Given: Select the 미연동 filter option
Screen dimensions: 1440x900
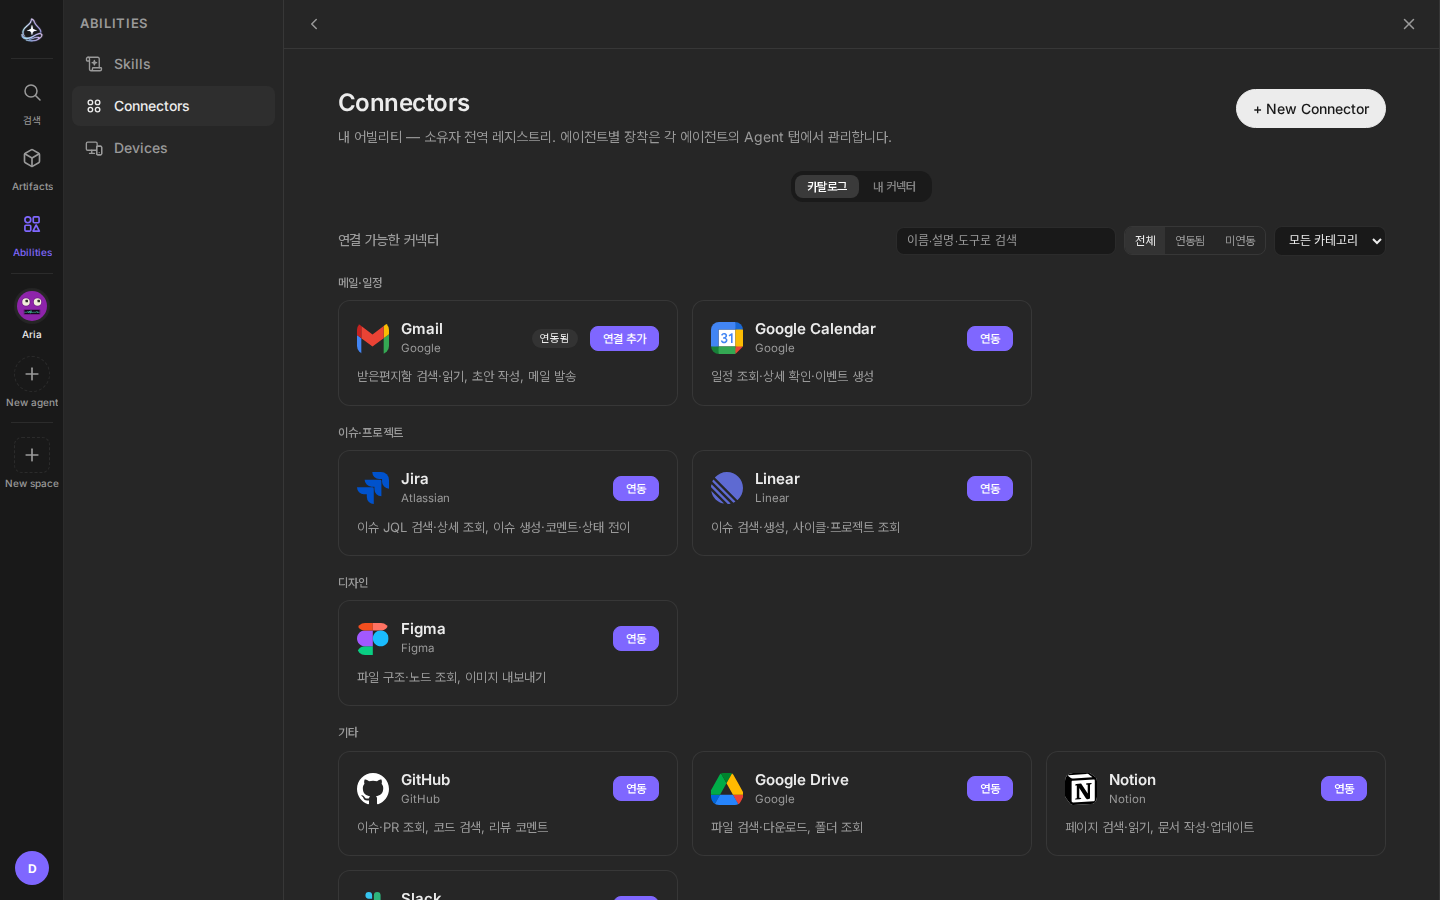Looking at the screenshot, I should (x=1240, y=241).
